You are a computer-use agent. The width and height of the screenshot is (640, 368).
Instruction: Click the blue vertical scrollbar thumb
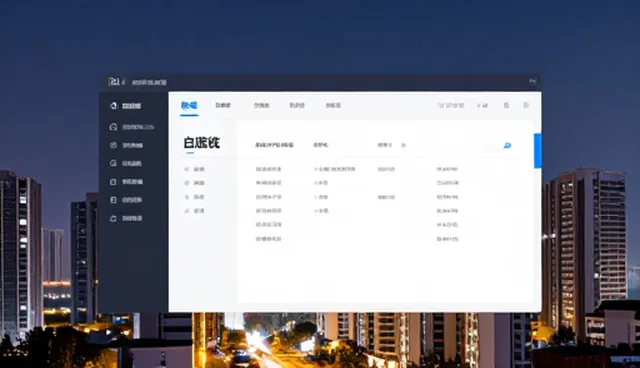pyautogui.click(x=538, y=151)
